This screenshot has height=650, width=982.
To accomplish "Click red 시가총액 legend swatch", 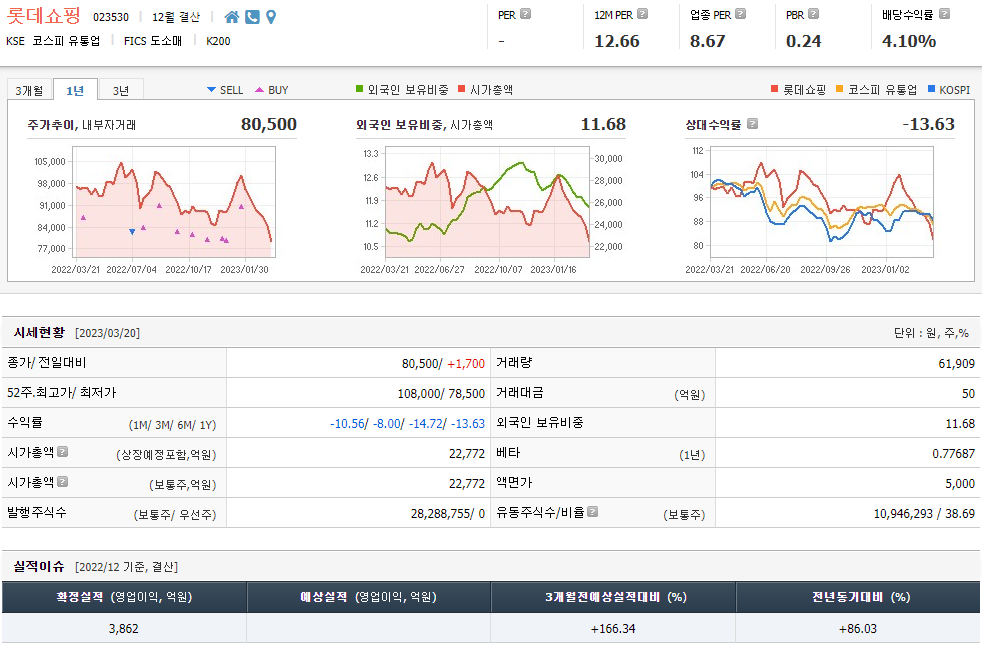I will (x=462, y=89).
